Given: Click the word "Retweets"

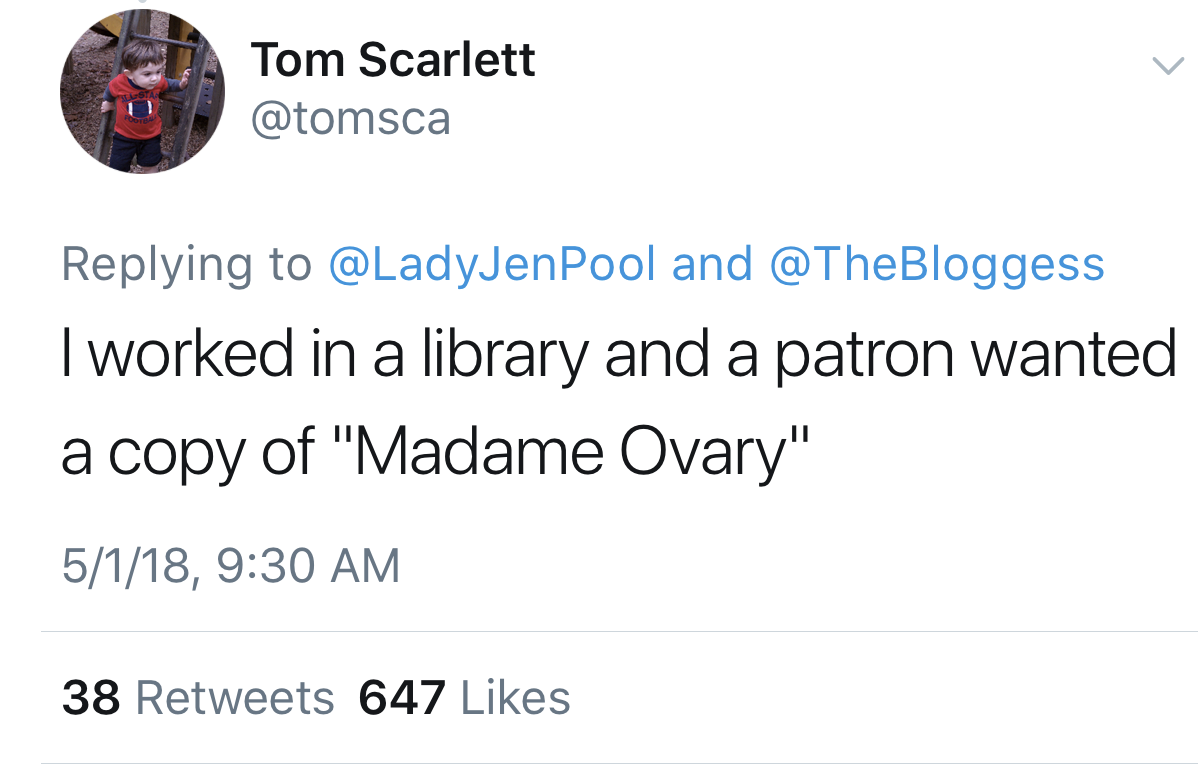Looking at the screenshot, I should 235,697.
